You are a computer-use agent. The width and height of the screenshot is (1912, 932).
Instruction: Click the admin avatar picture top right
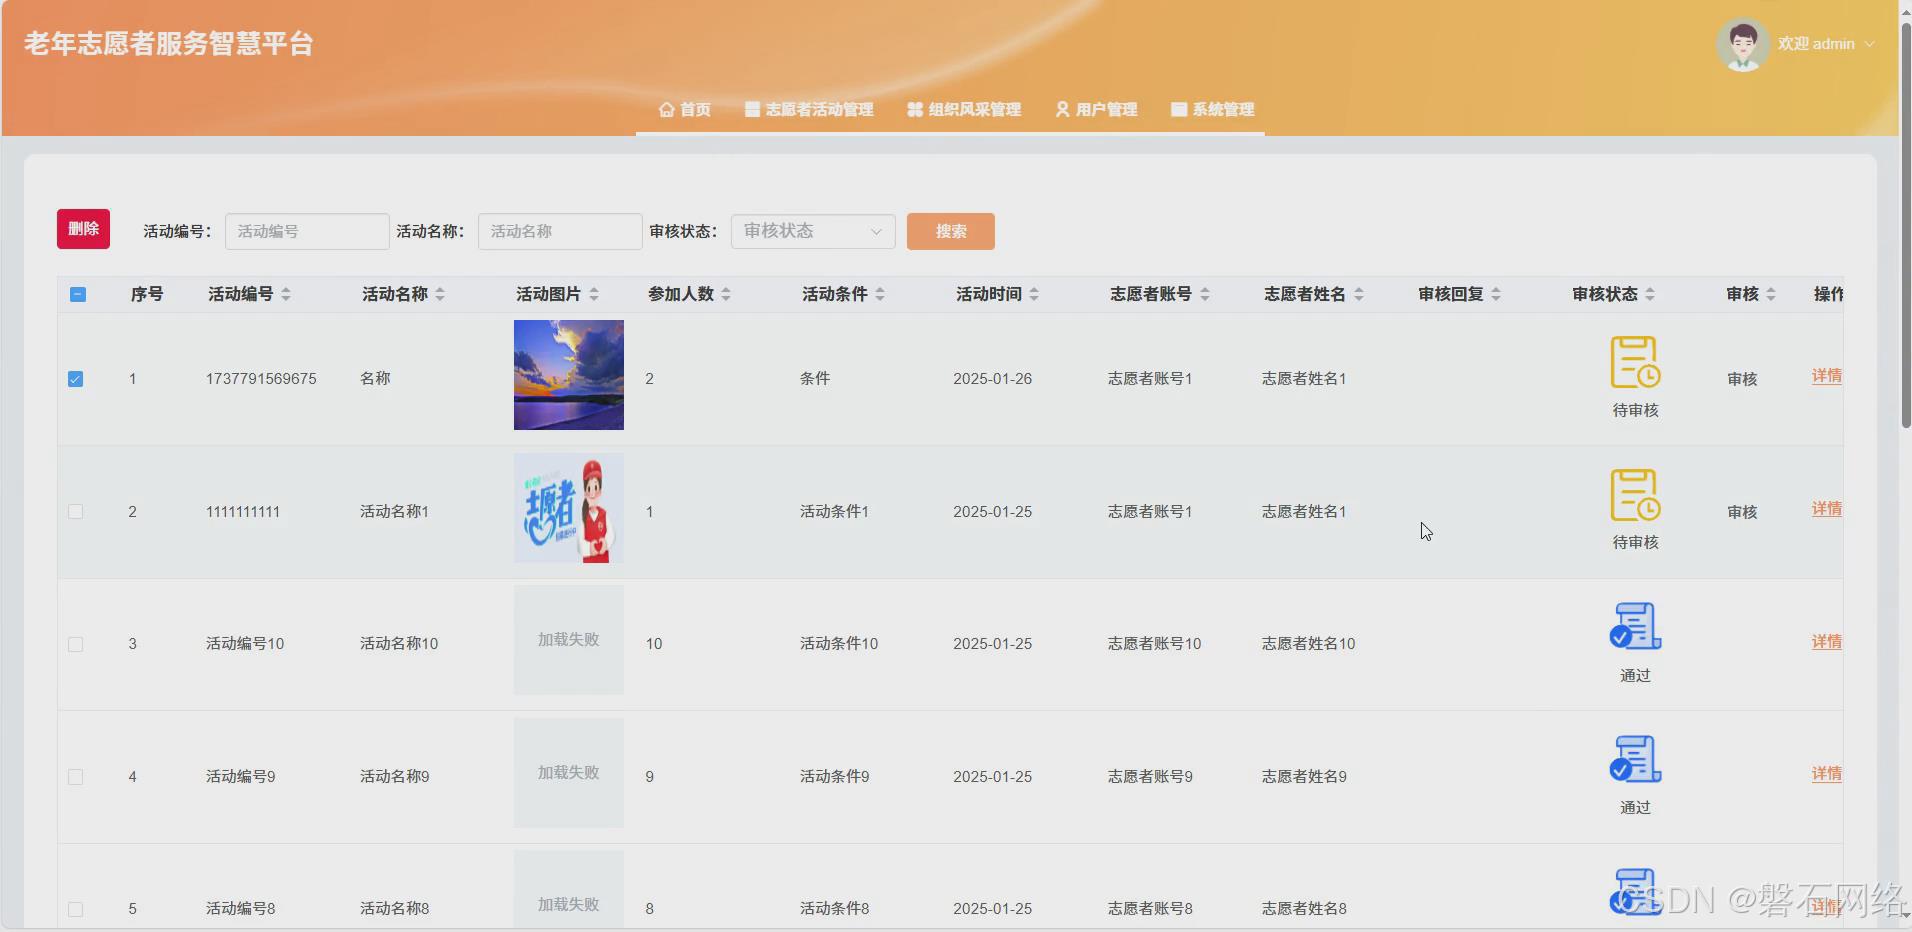tap(1743, 43)
